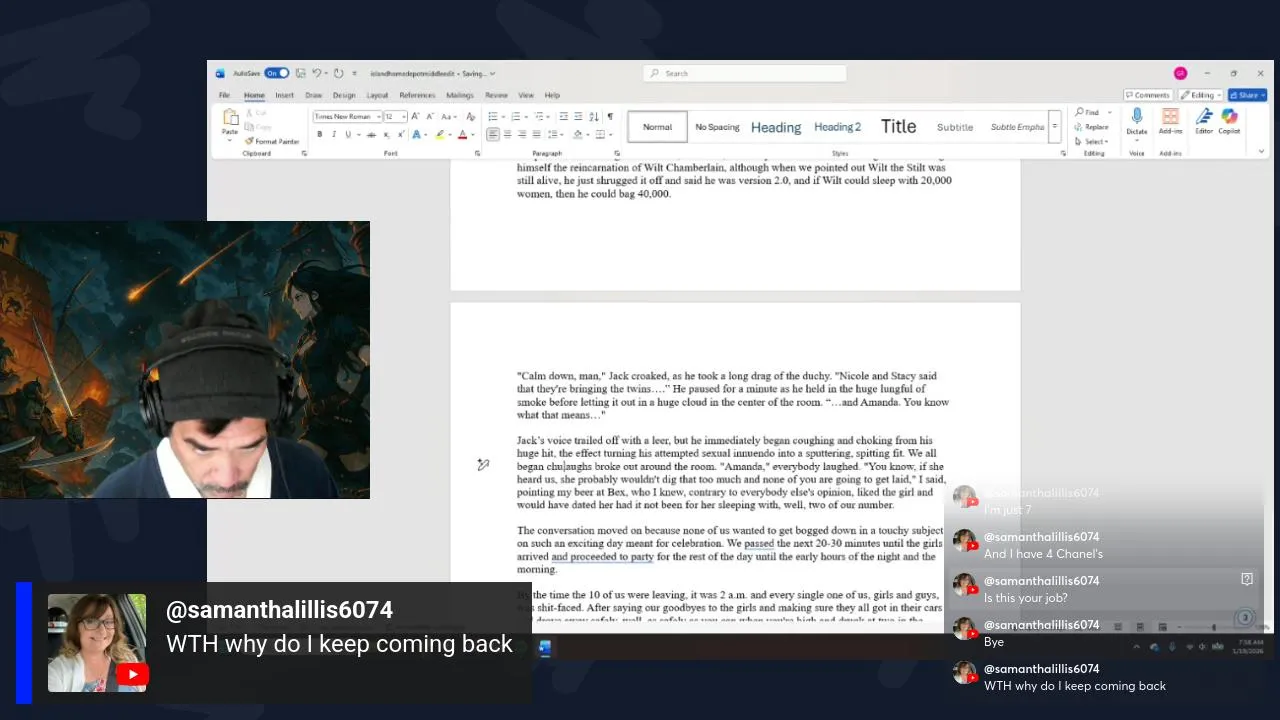
Task: Apply the red font color
Action: tap(462, 135)
